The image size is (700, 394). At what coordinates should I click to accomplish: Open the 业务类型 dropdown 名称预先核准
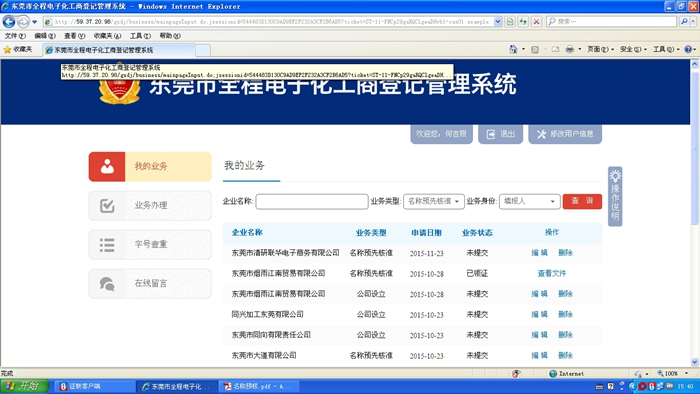coord(433,201)
